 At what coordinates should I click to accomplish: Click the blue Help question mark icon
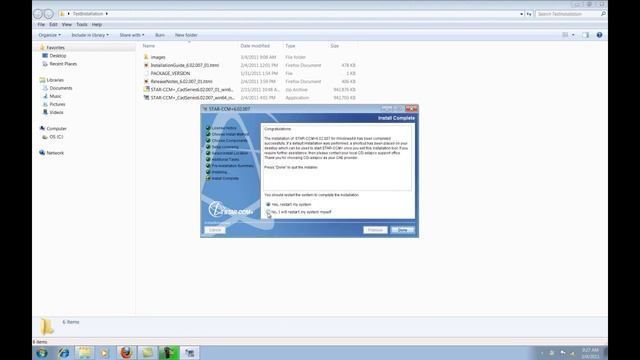(x=599, y=35)
